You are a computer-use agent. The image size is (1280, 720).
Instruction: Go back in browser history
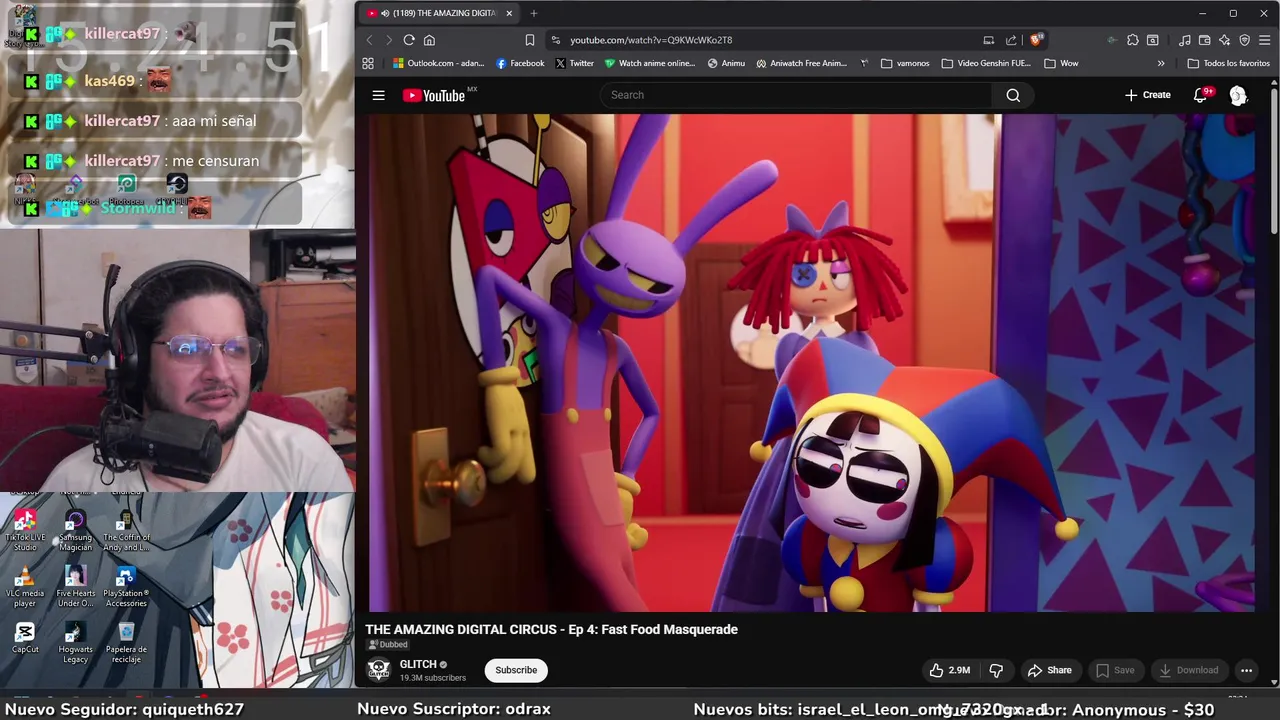tap(369, 40)
